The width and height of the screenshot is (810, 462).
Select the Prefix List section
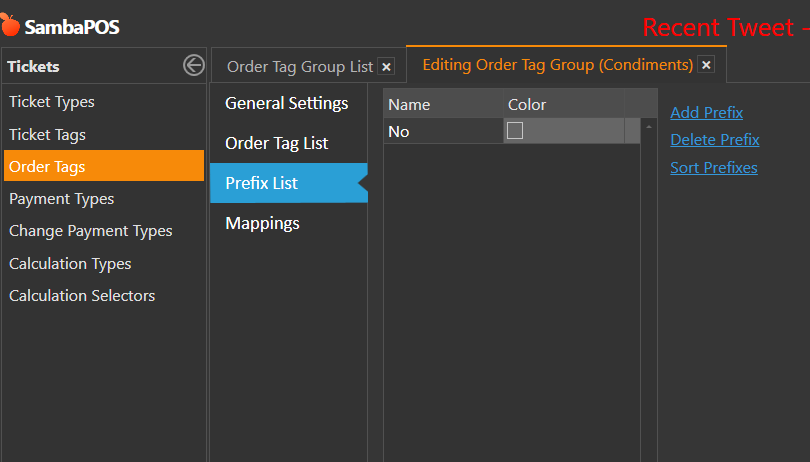[261, 183]
